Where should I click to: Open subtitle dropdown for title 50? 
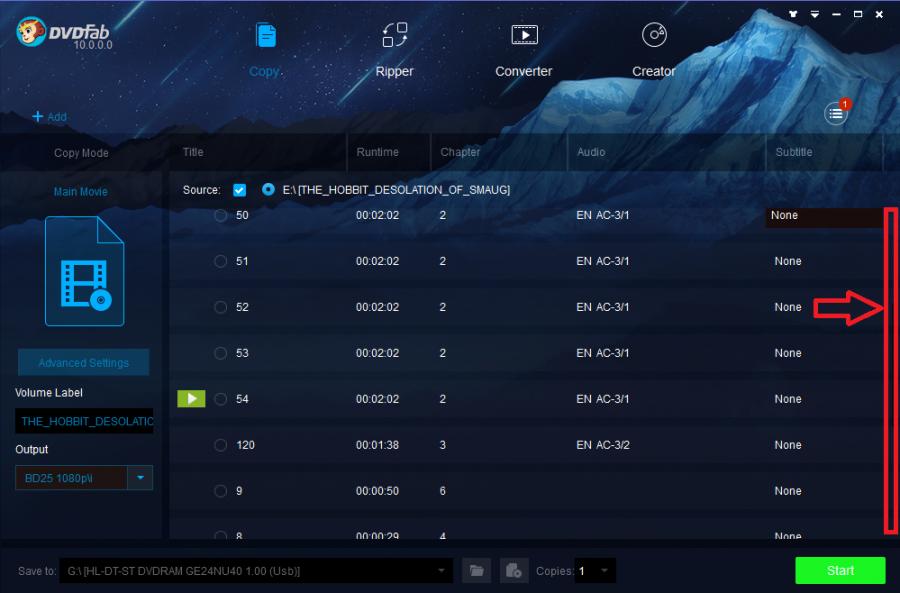[824, 216]
